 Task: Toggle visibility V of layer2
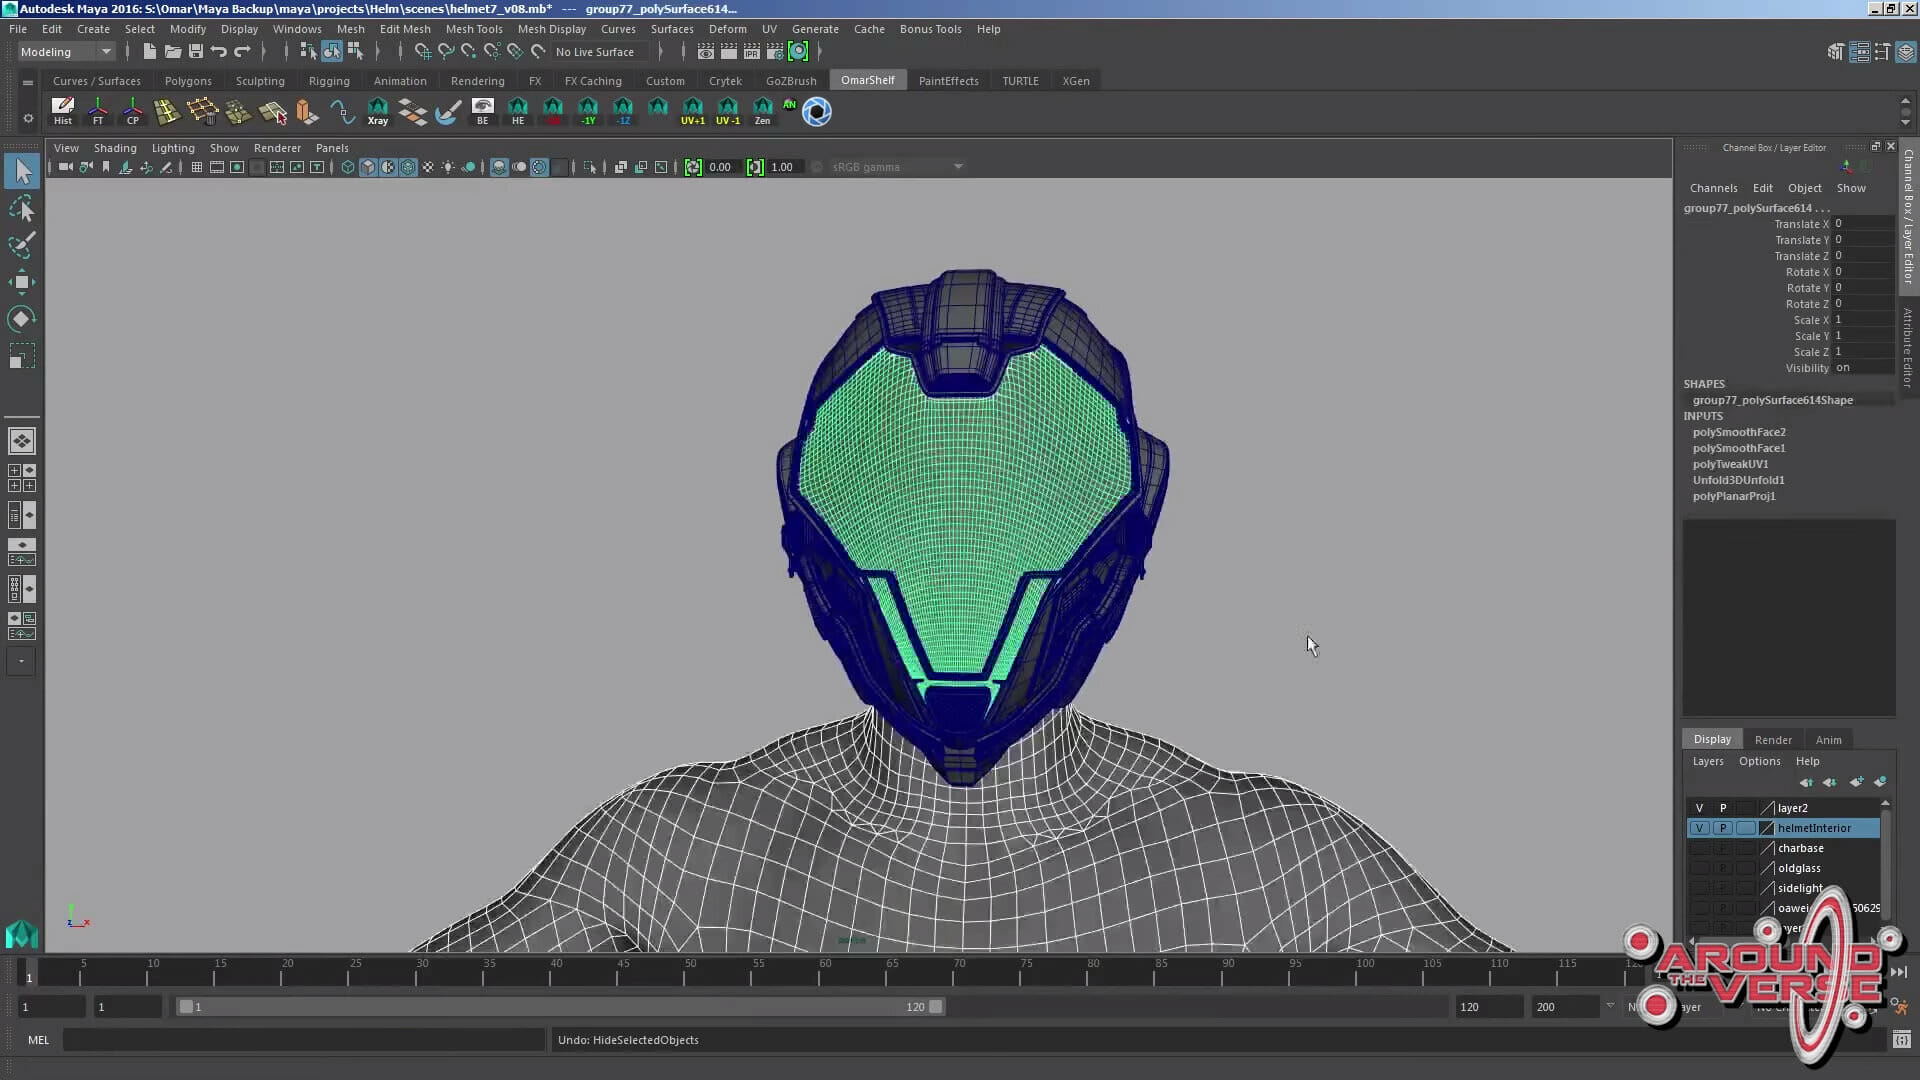1699,808
